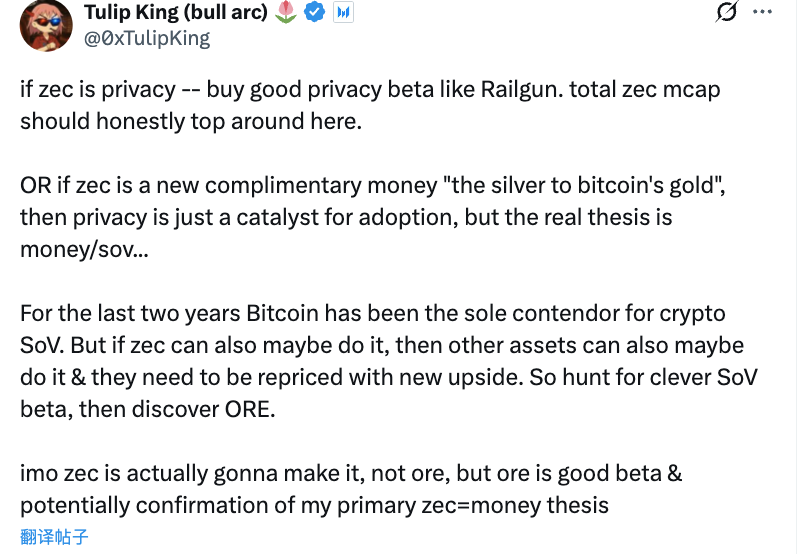Click the tulip emoji beside the name
This screenshot has width=798, height=554.
285,13
